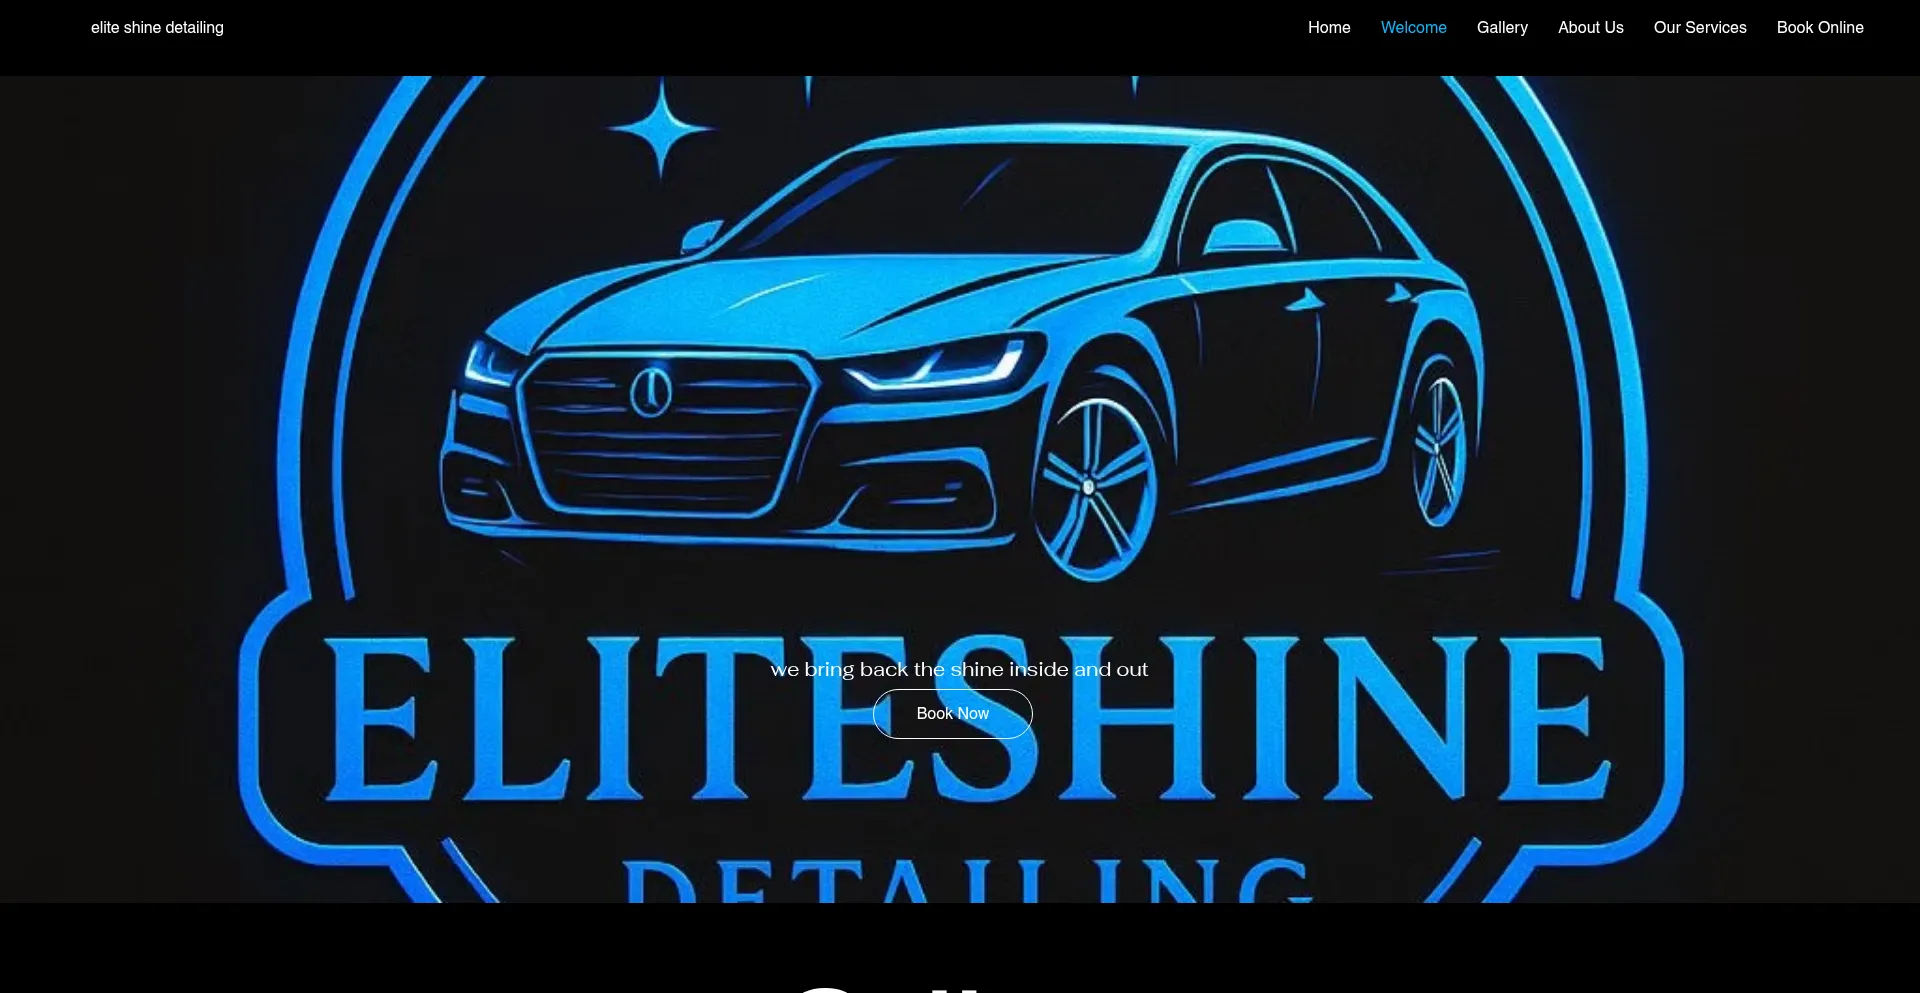The height and width of the screenshot is (993, 1920).
Task: Click the elite shine detailing site title
Action: pos(157,28)
